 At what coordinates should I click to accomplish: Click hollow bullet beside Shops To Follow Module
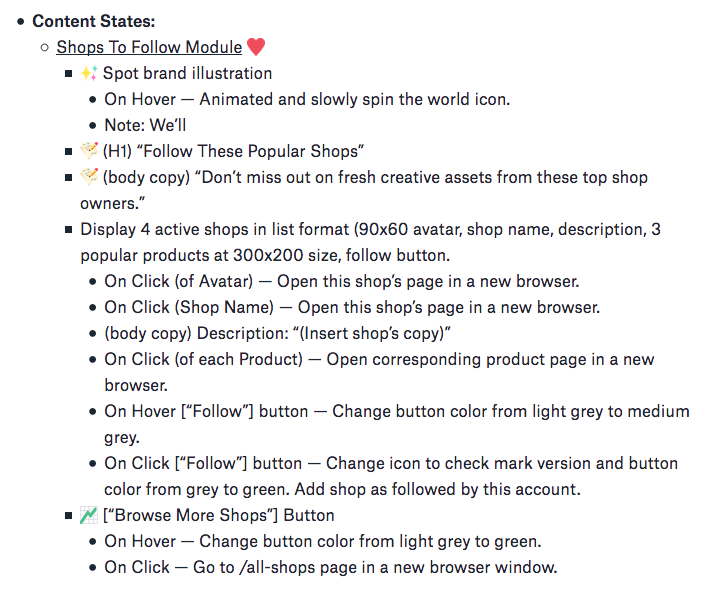coord(45,48)
